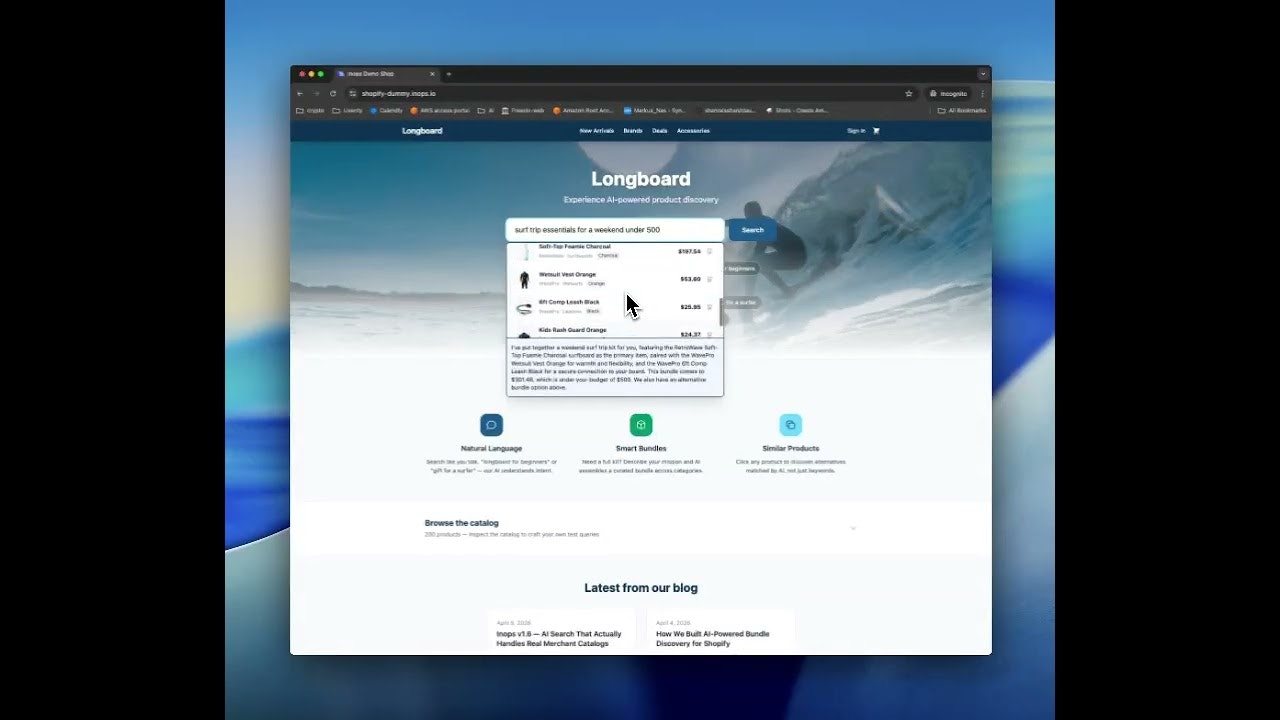Click the Charcoal color tag
This screenshot has height=720, width=1280.
pos(608,256)
